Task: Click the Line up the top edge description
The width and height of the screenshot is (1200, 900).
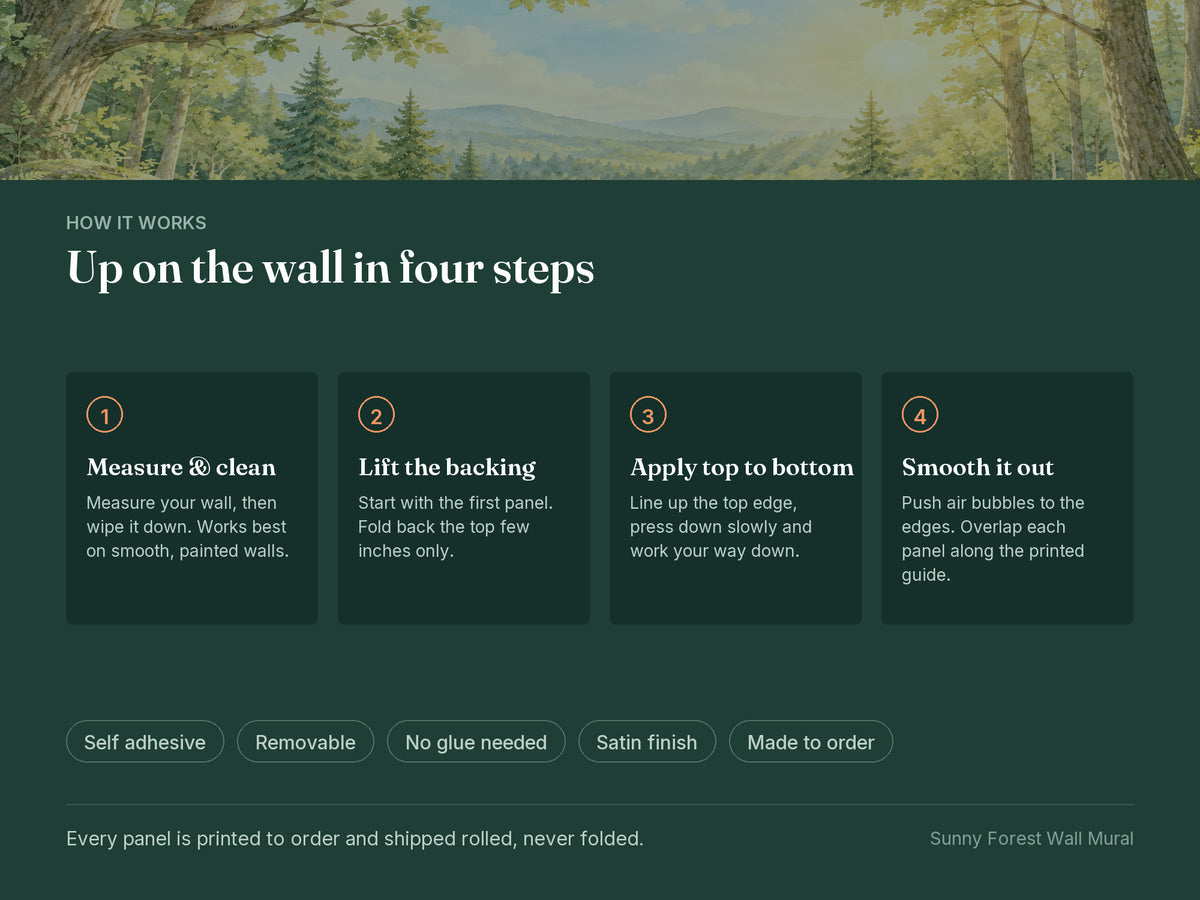Action: point(721,527)
